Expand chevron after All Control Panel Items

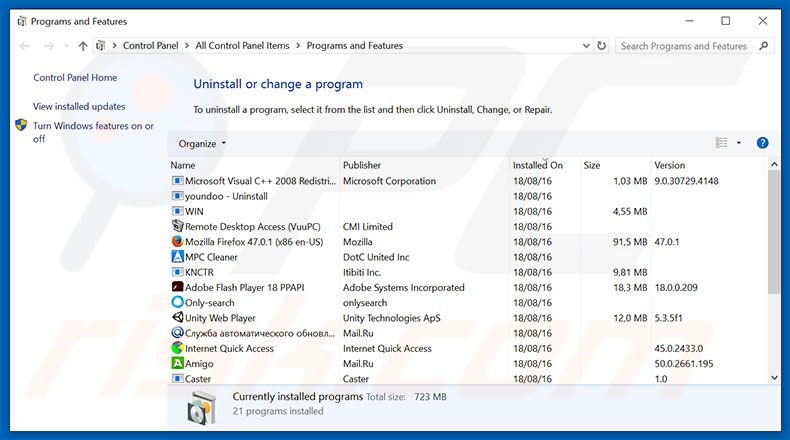(298, 45)
